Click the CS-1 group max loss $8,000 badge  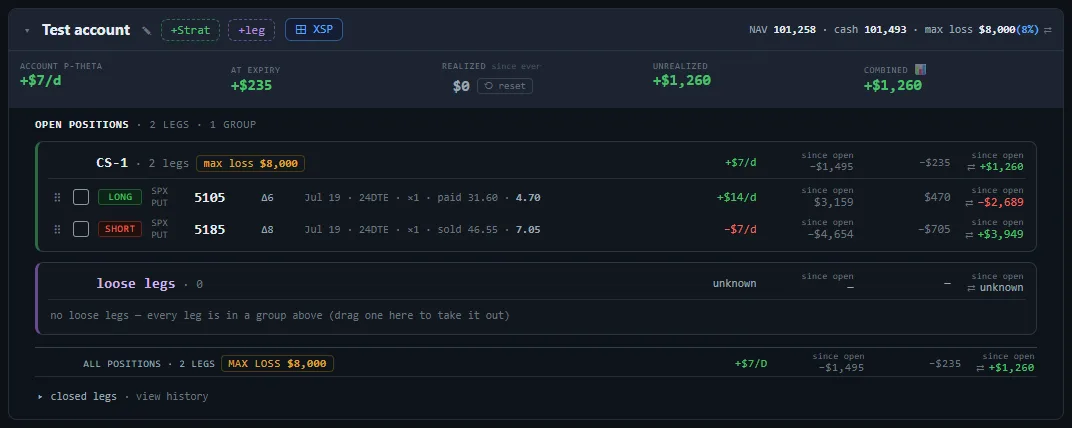250,163
